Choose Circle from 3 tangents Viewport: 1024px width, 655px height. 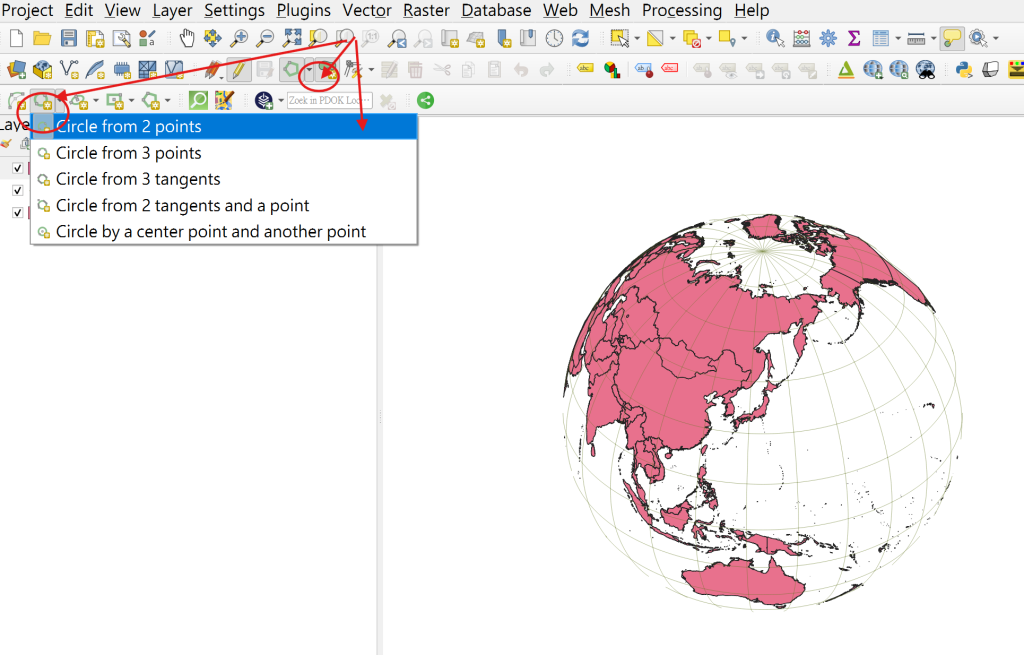tap(224, 179)
